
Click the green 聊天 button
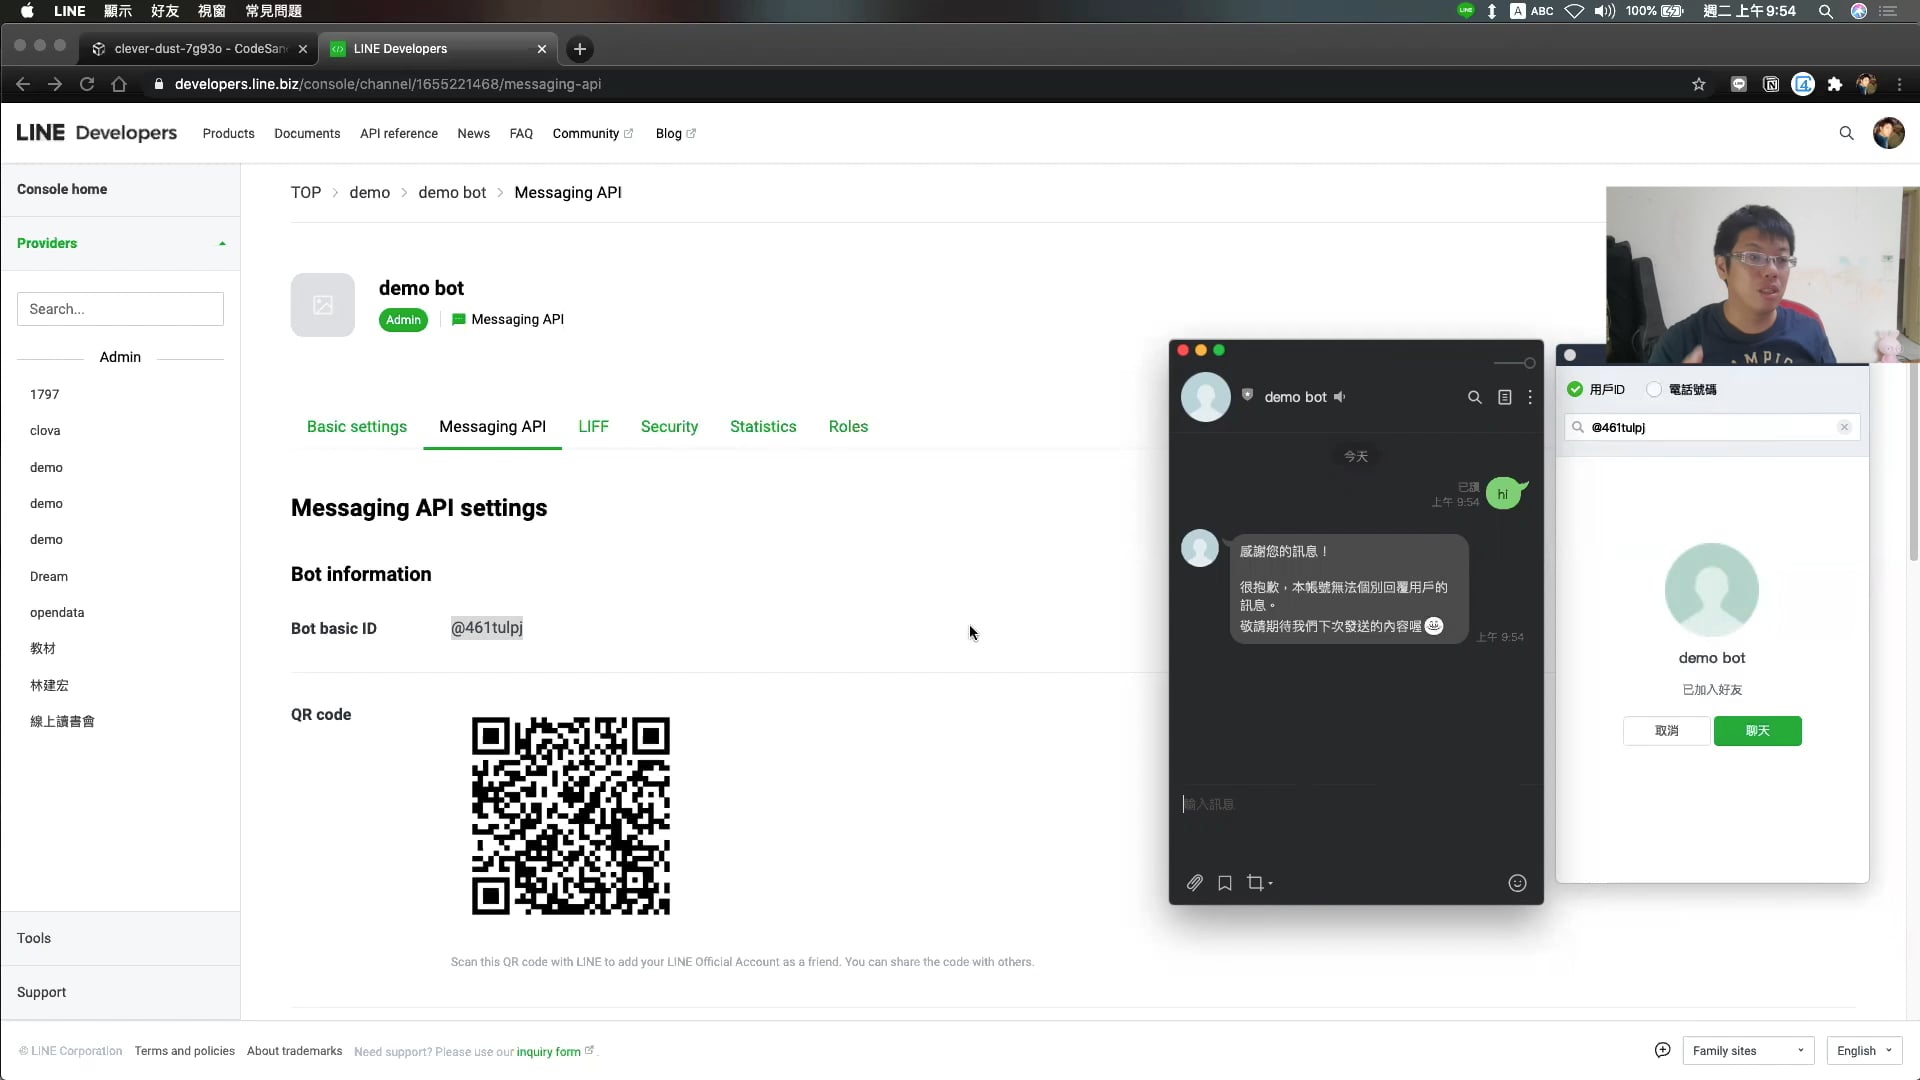coord(1757,731)
